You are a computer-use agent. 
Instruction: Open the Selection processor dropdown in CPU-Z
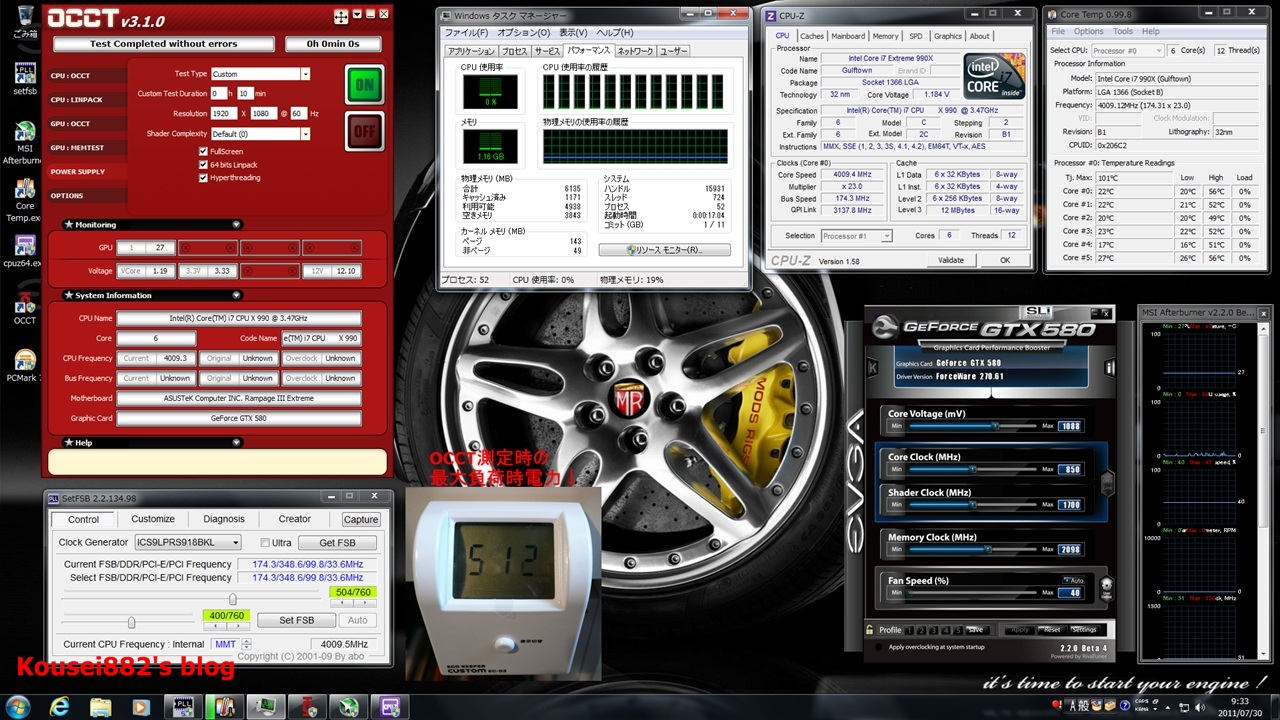click(857, 236)
